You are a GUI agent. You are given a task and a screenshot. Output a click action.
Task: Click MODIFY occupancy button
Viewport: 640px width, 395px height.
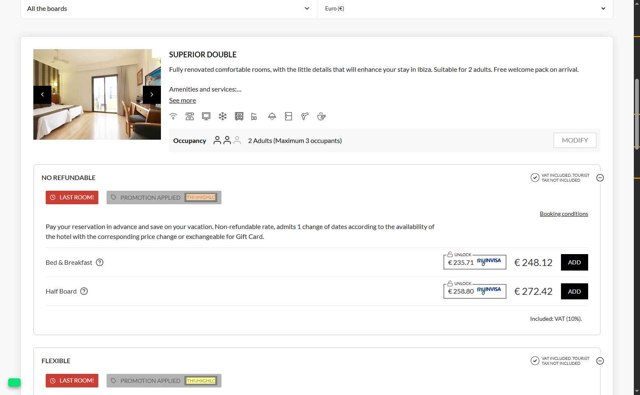(575, 140)
